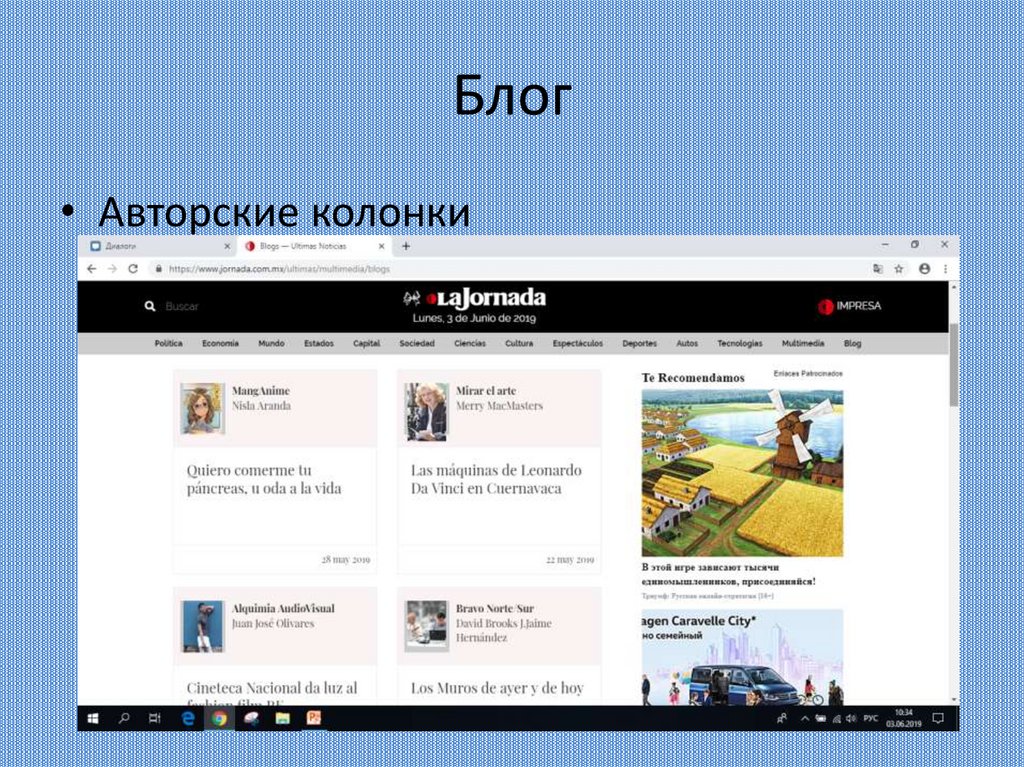Open the Blog menu section
Image resolution: width=1024 pixels, height=767 pixels.
pyautogui.click(x=852, y=343)
